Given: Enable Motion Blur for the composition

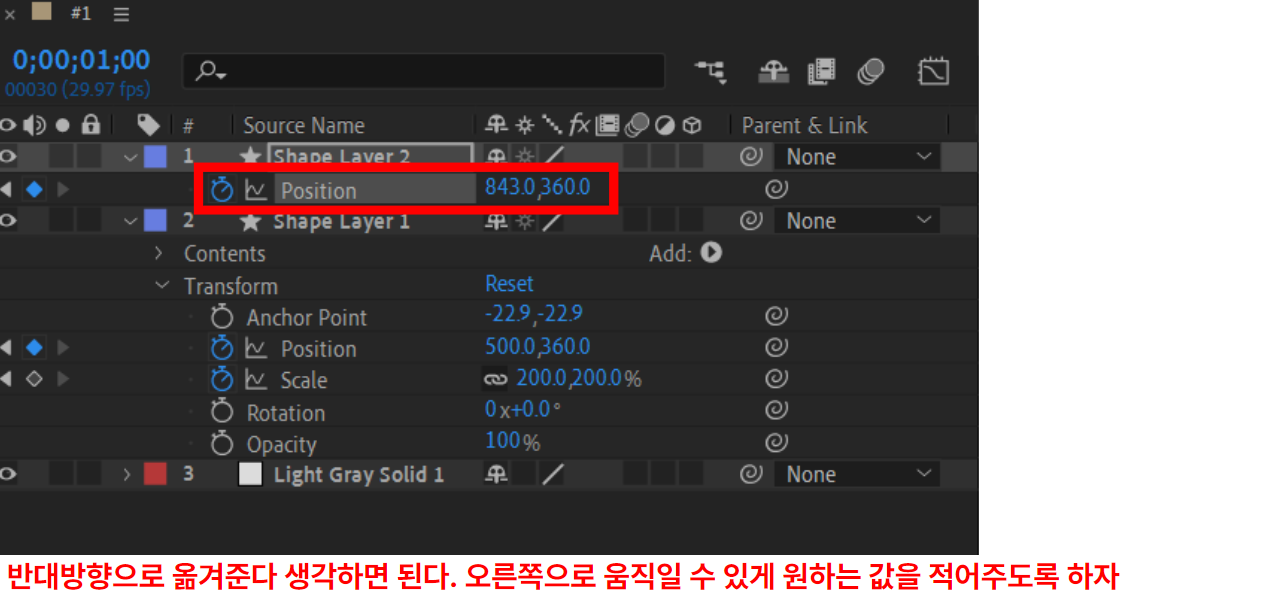Looking at the screenshot, I should point(871,71).
